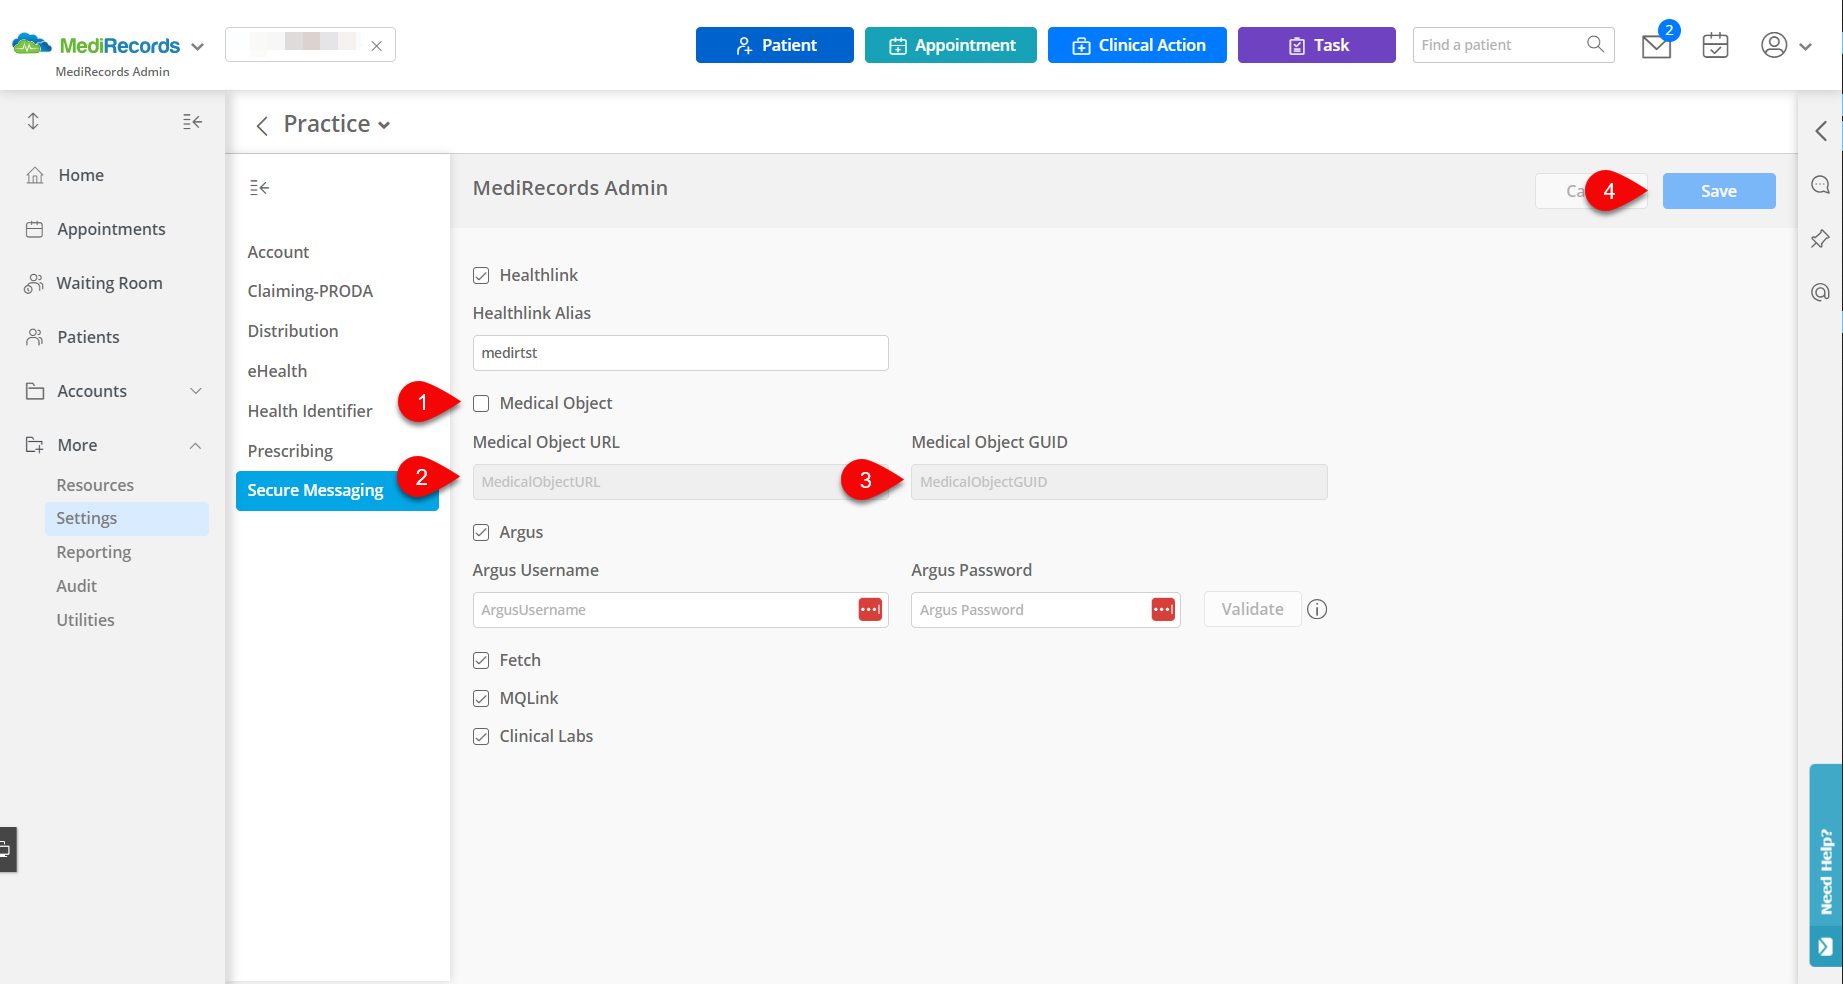The height and width of the screenshot is (984, 1843).
Task: Click the Appointments calendar sidebar icon
Action: coord(34,229)
